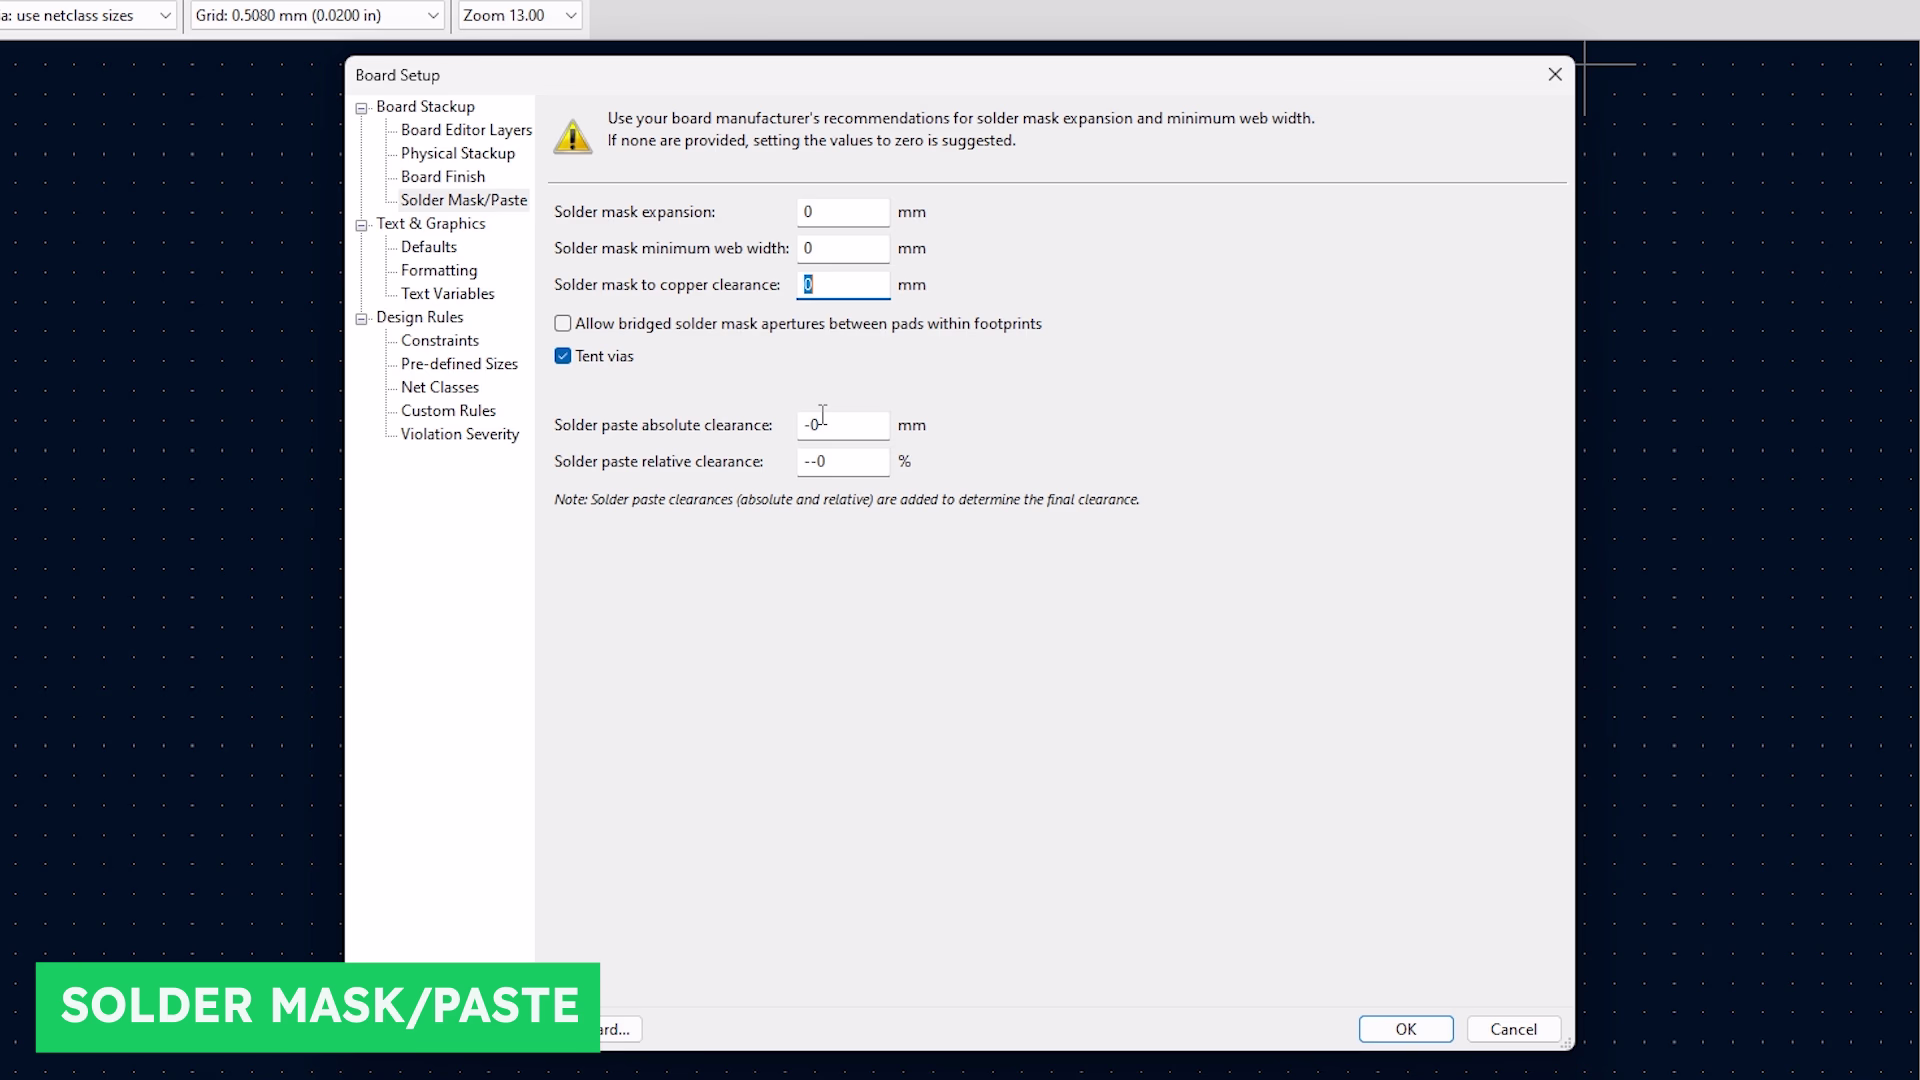The image size is (1920, 1080).
Task: Open the Net Classes page
Action: (x=439, y=387)
